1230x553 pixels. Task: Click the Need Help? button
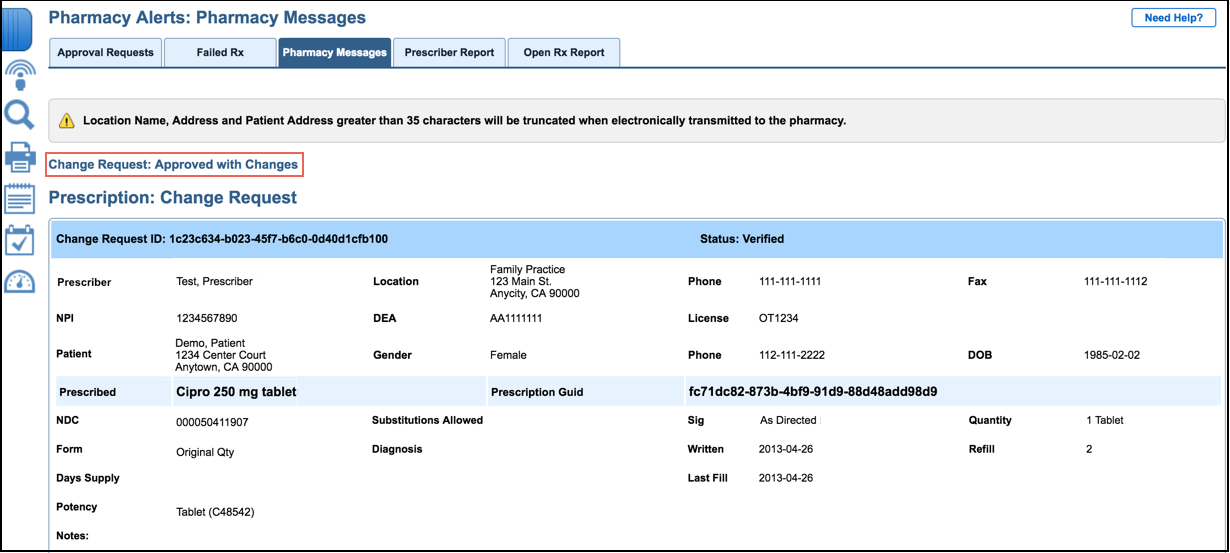click(x=1173, y=18)
